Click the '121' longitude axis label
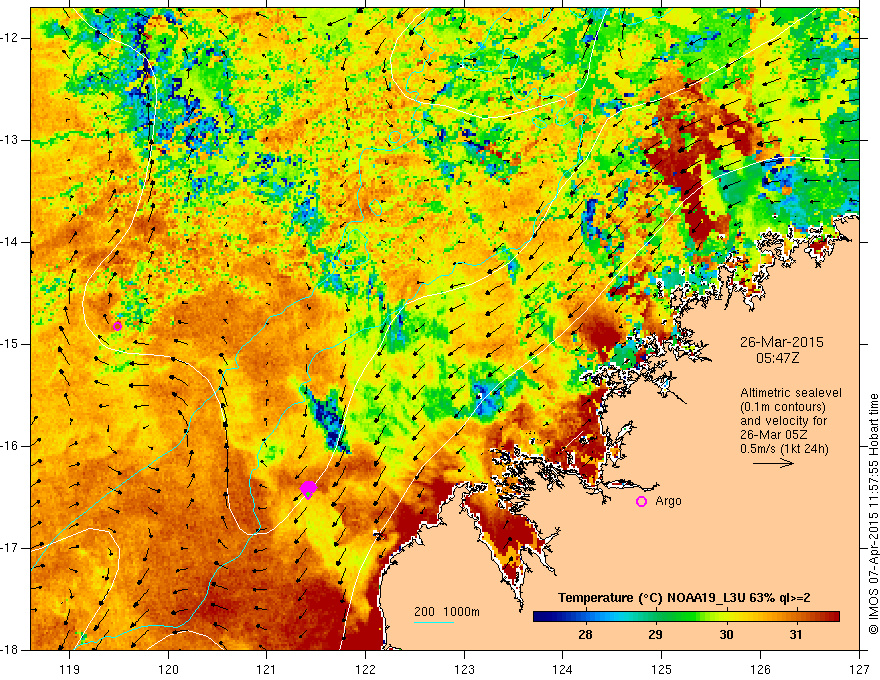 (267, 669)
